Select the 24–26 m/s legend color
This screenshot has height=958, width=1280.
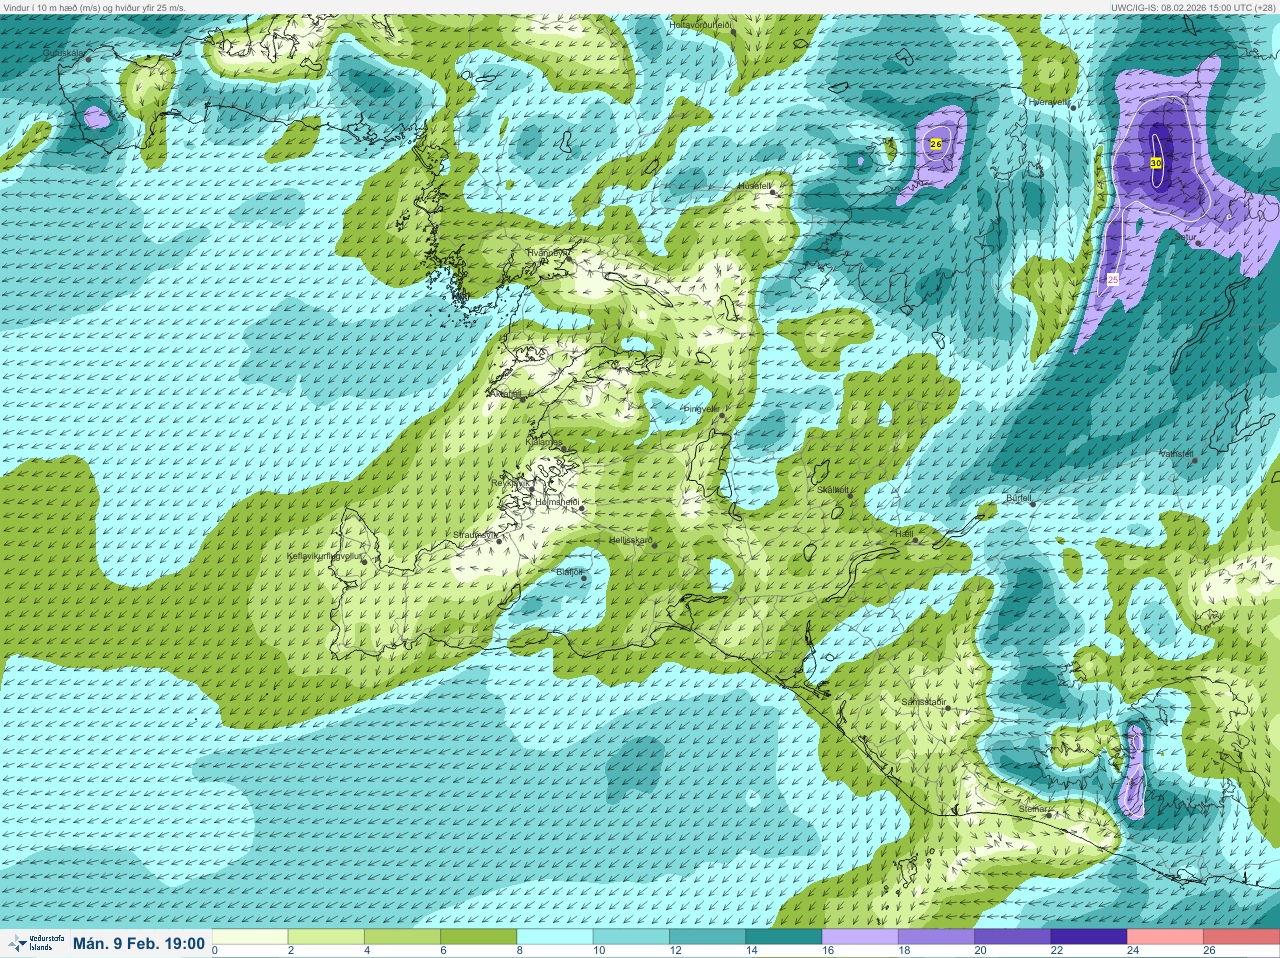pyautogui.click(x=1165, y=937)
